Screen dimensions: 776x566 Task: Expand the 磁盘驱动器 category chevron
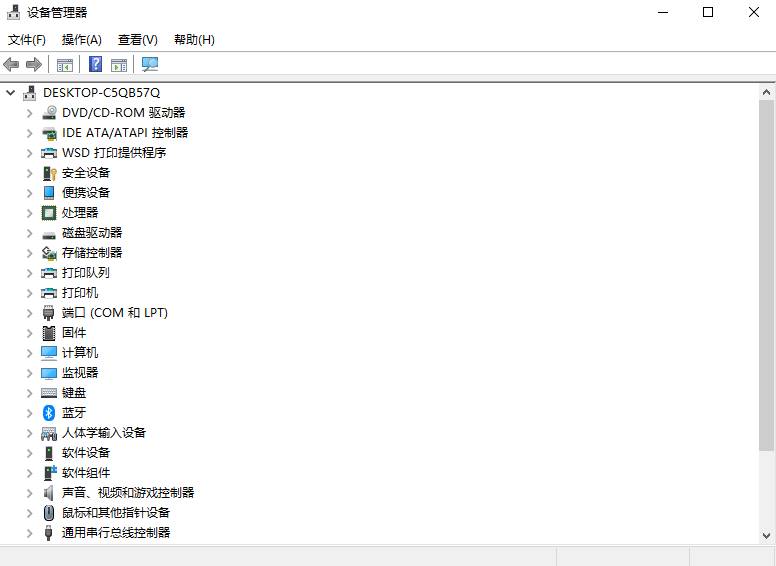click(x=29, y=233)
